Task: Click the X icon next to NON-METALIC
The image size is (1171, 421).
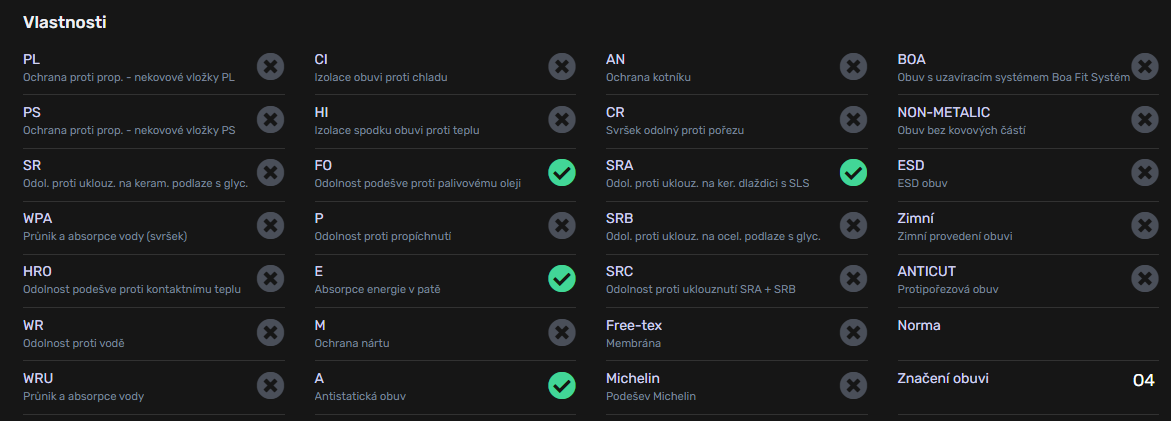Action: click(1144, 119)
